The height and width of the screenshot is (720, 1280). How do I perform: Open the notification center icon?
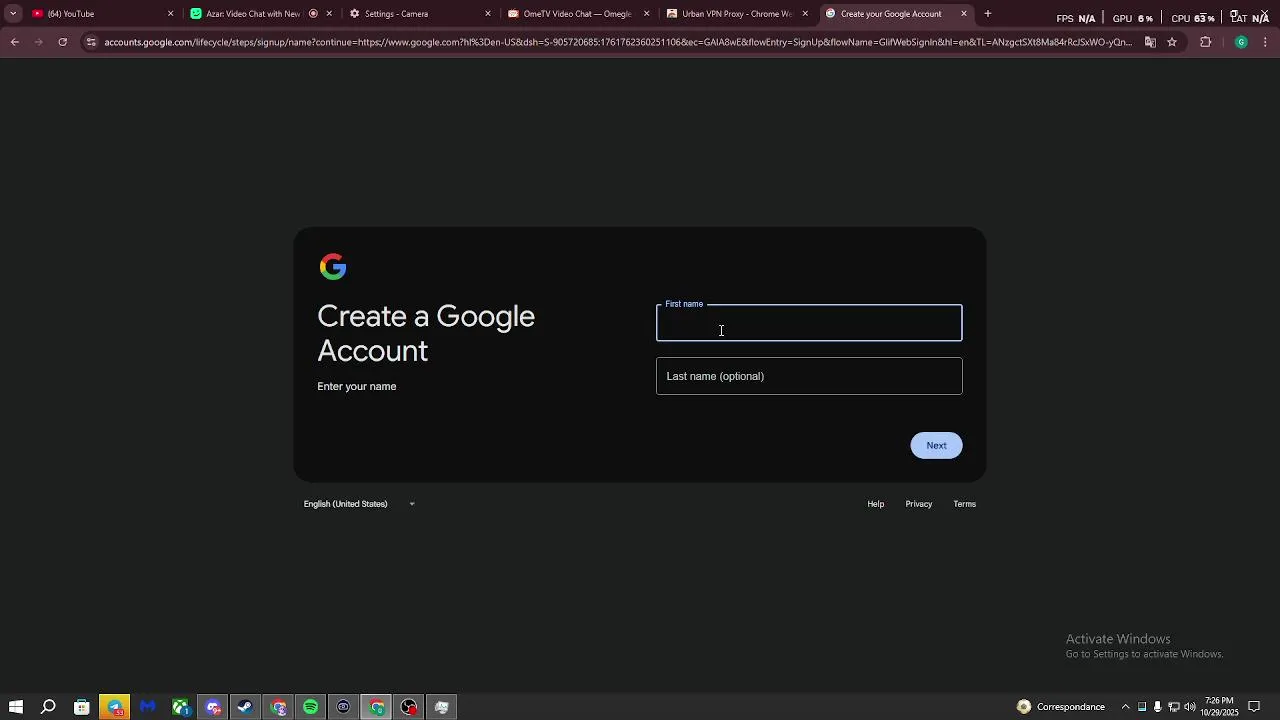click(x=1254, y=707)
